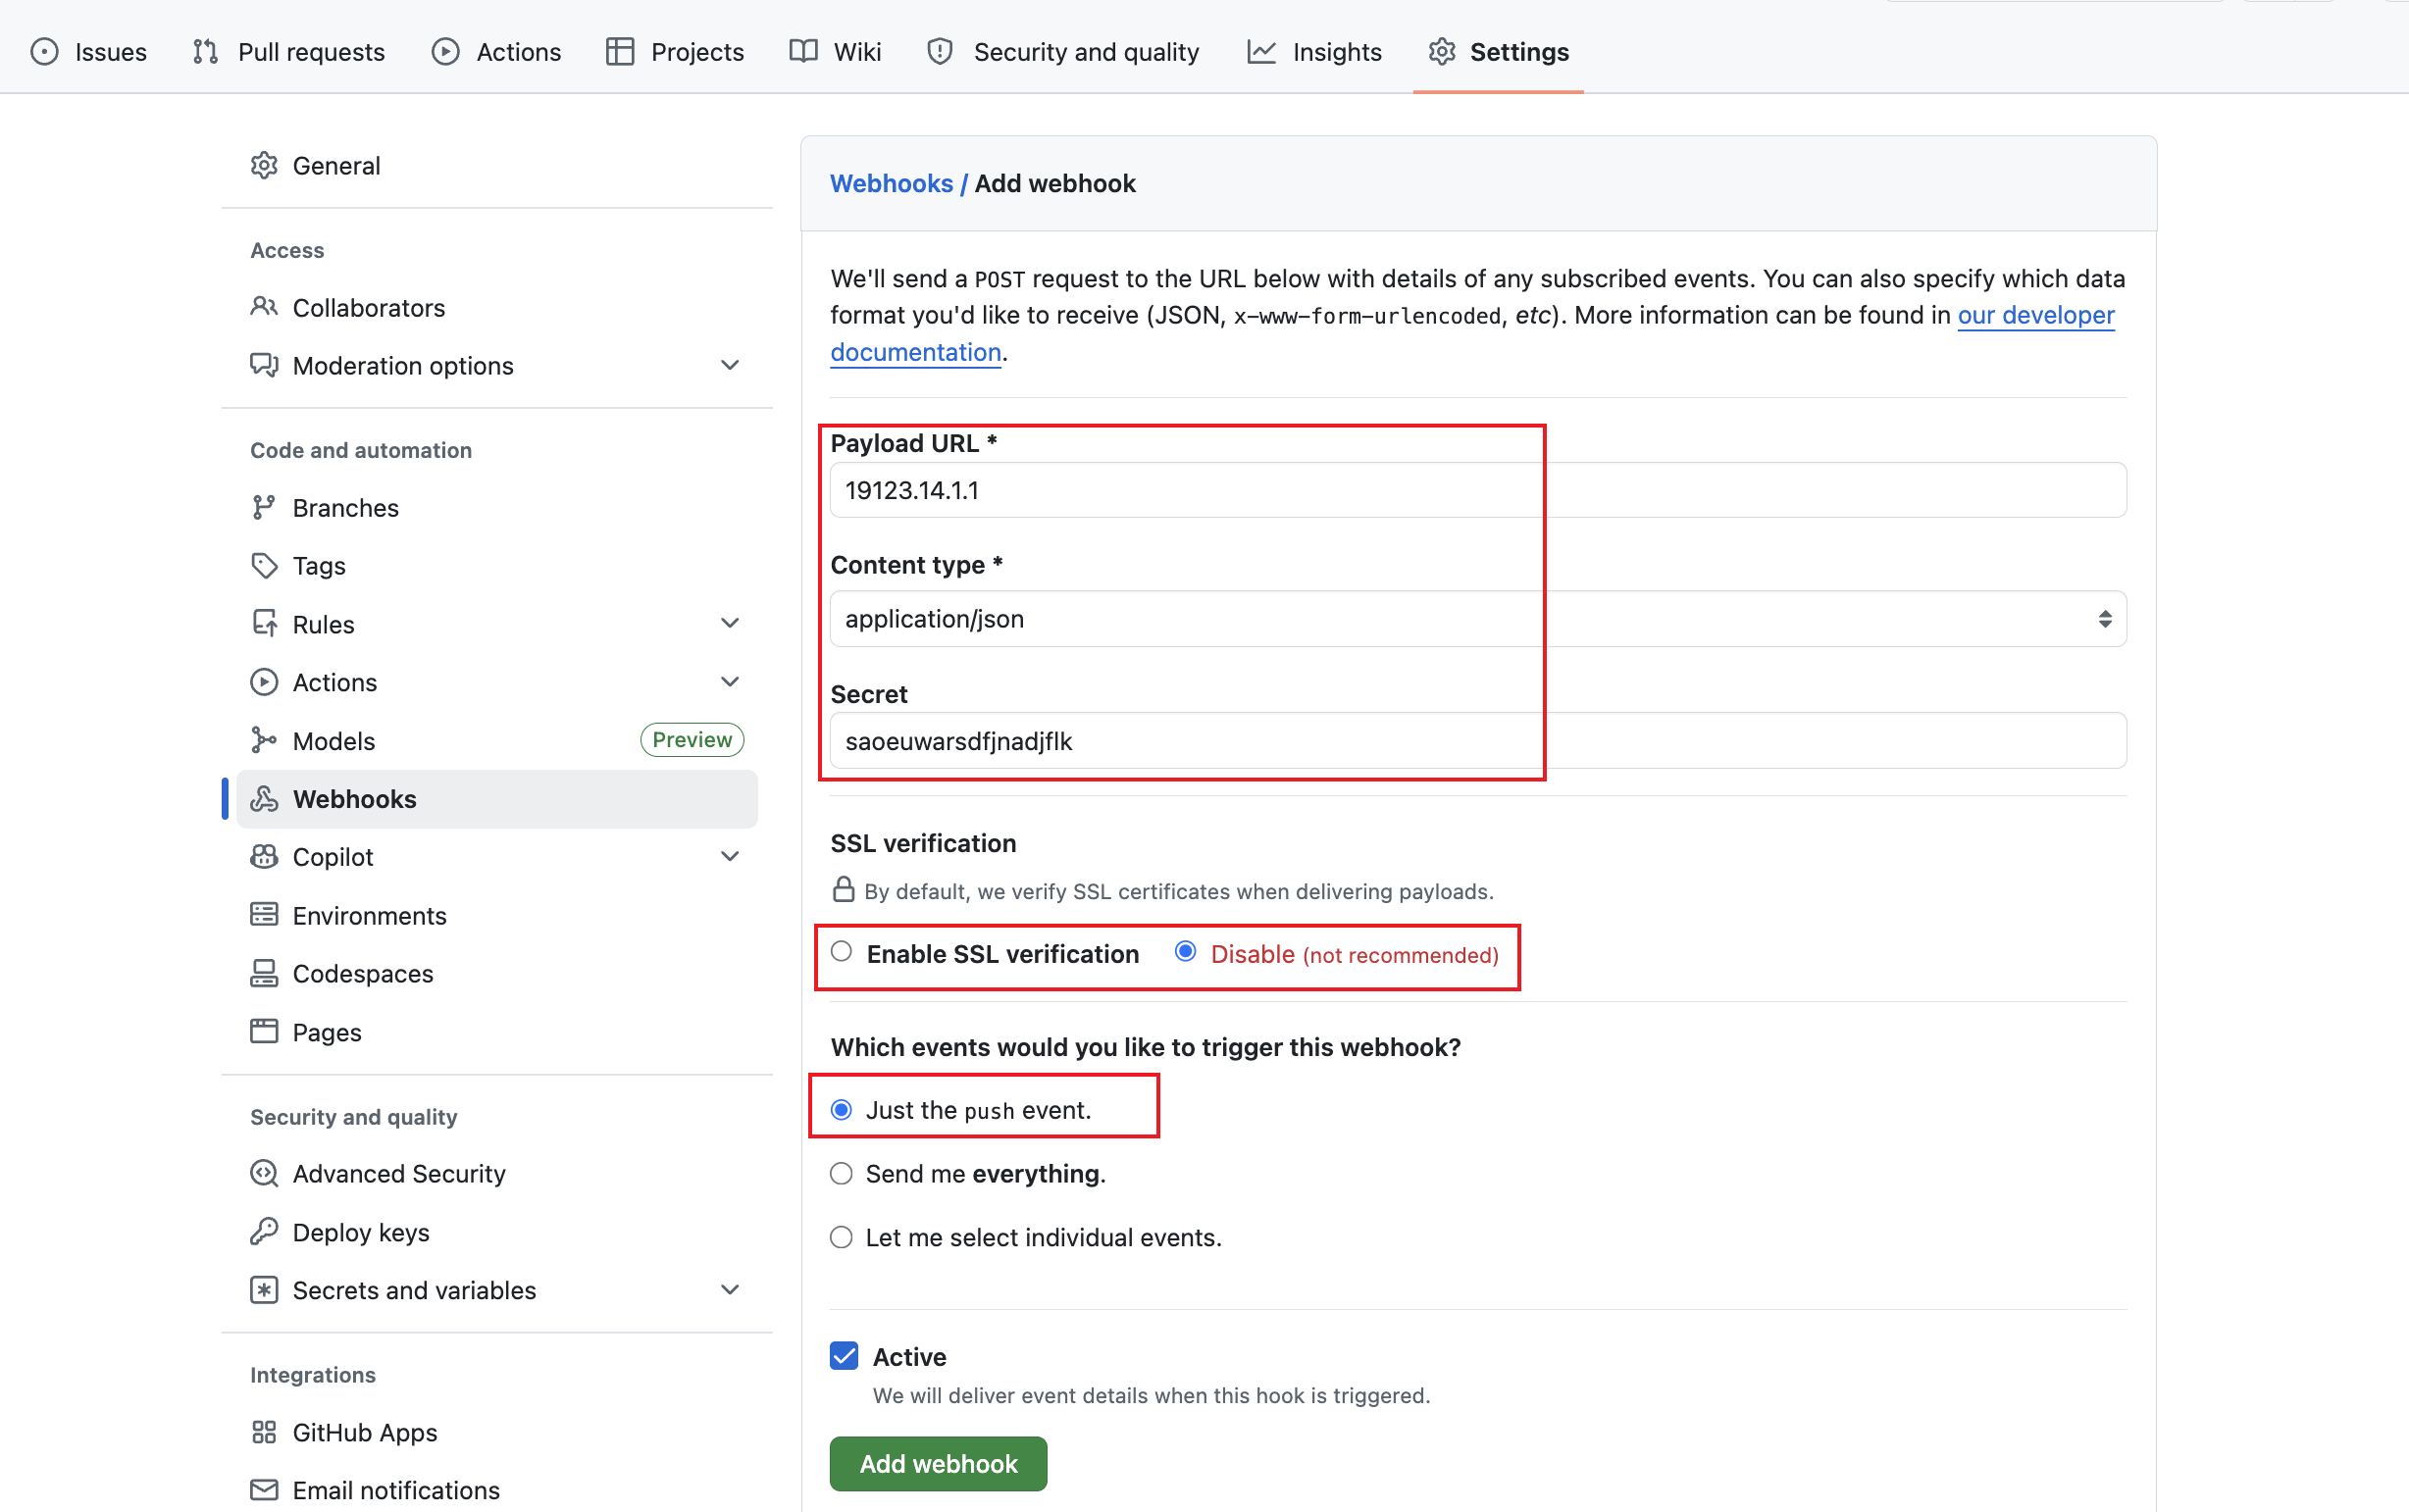Choose the Send me everything option
The height and width of the screenshot is (1512, 2409).
pos(841,1173)
